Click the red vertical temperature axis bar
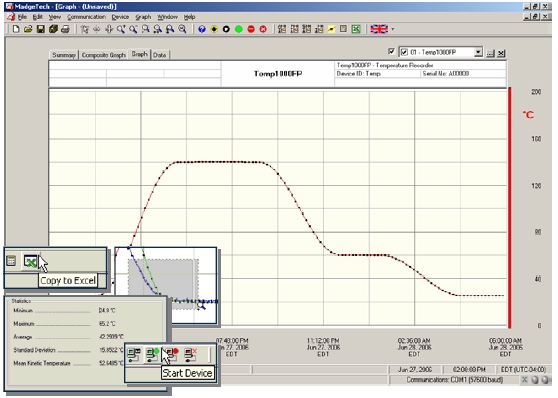Image resolution: width=558 pixels, height=398 pixels. click(510, 208)
